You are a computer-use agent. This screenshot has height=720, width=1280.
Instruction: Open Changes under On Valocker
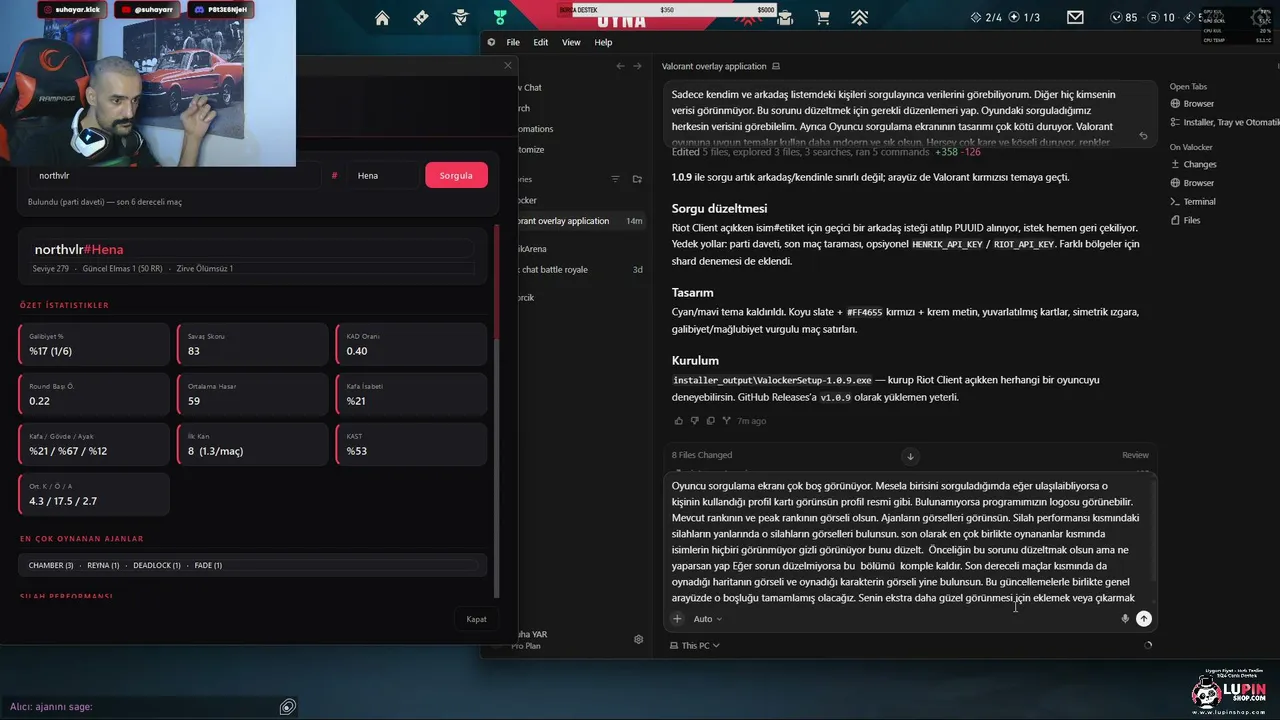1194,164
